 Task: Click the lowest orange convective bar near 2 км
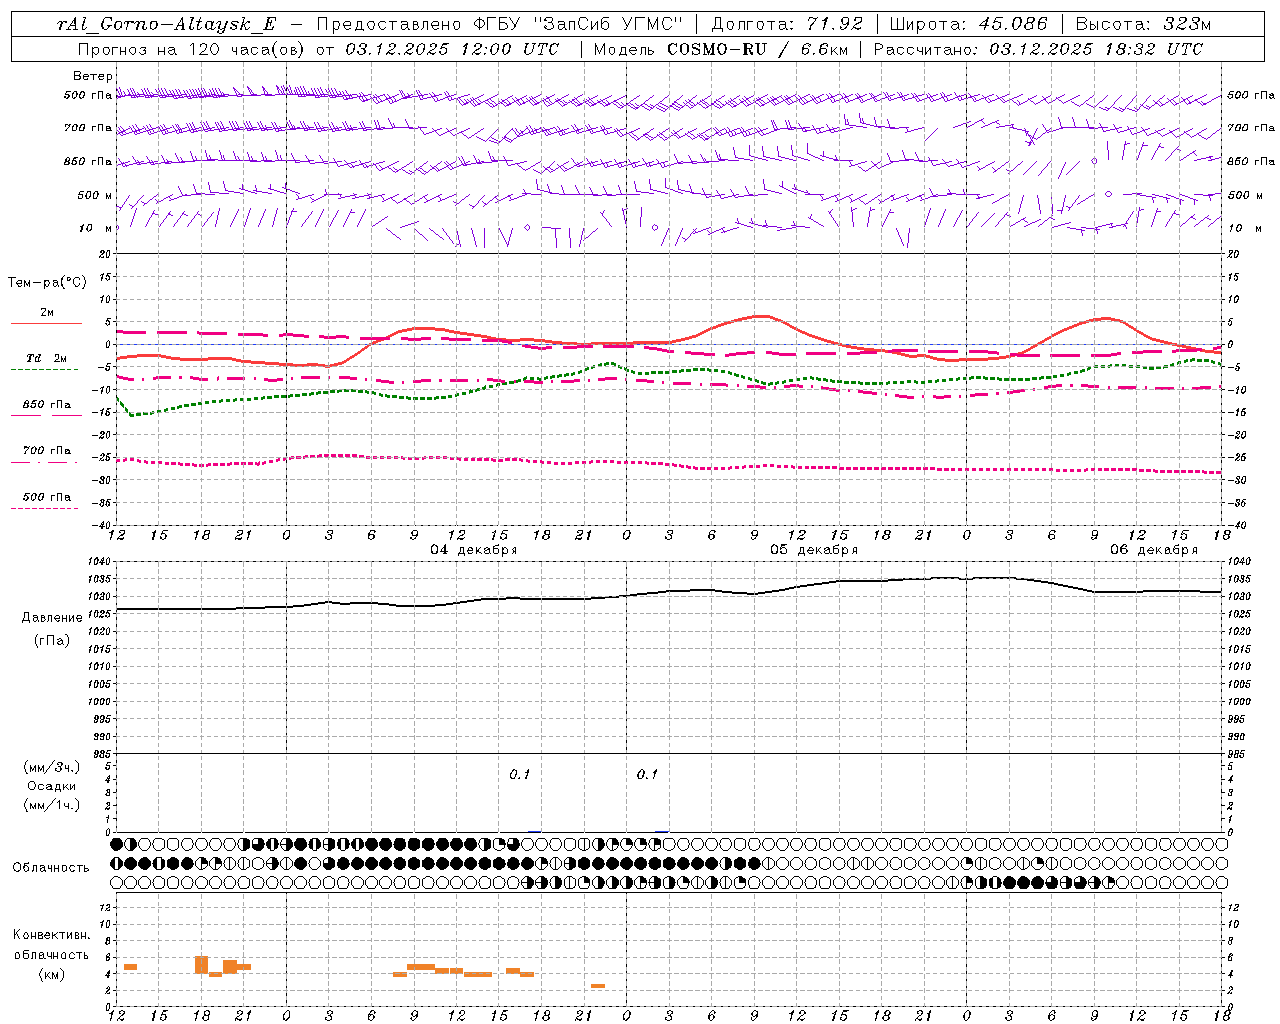[x=598, y=986]
